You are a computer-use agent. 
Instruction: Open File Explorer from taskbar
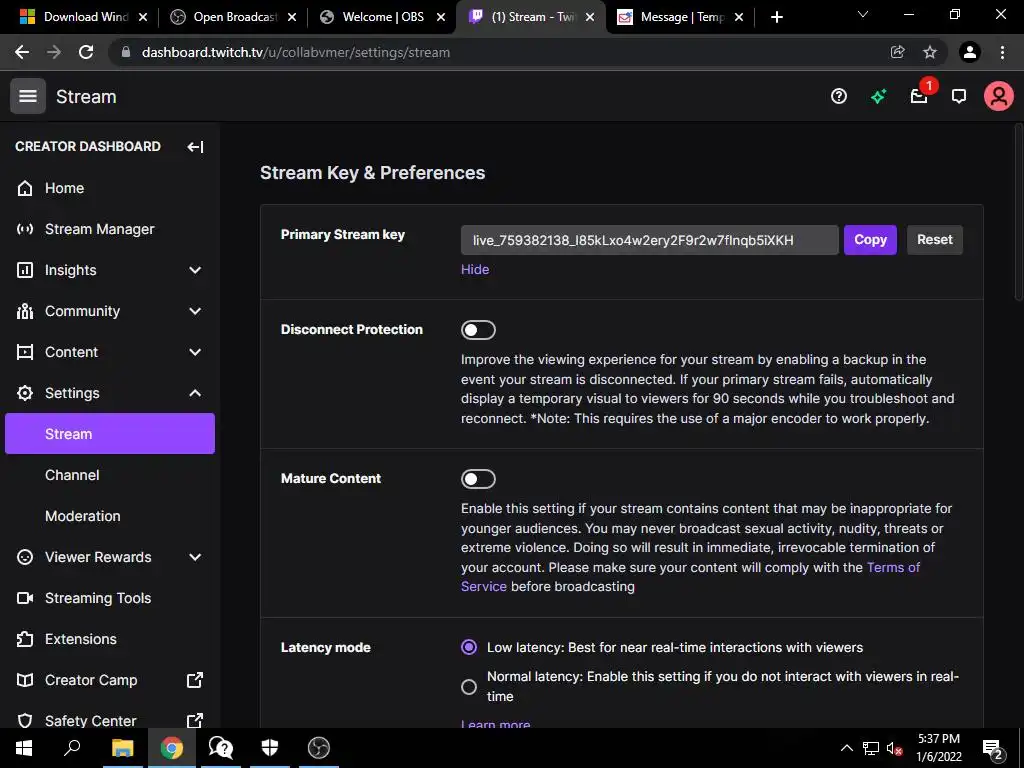[122, 748]
